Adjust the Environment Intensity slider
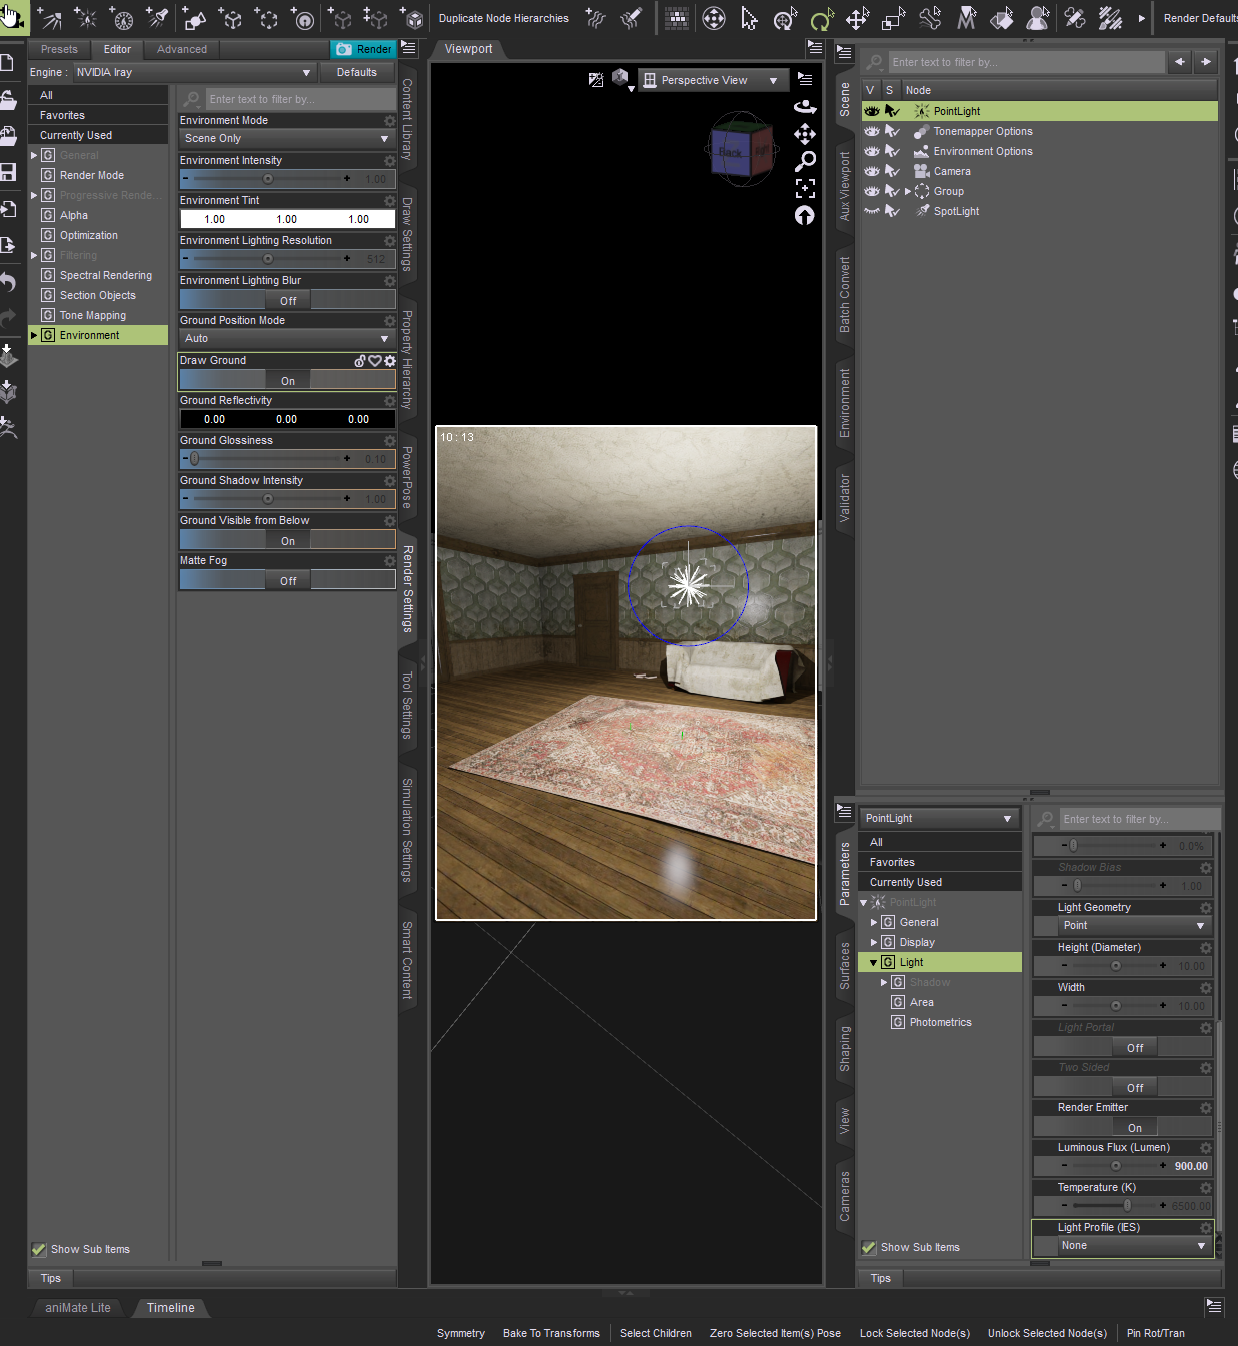Image resolution: width=1238 pixels, height=1346 pixels. [x=268, y=178]
